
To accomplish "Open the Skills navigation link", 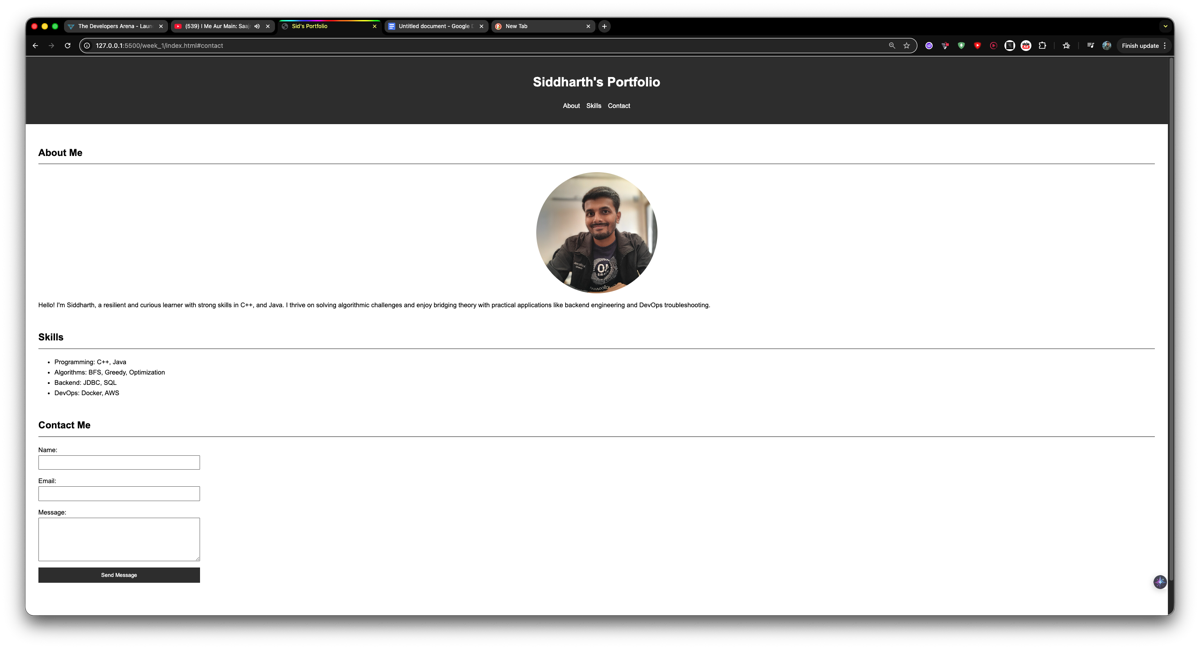I will point(593,105).
